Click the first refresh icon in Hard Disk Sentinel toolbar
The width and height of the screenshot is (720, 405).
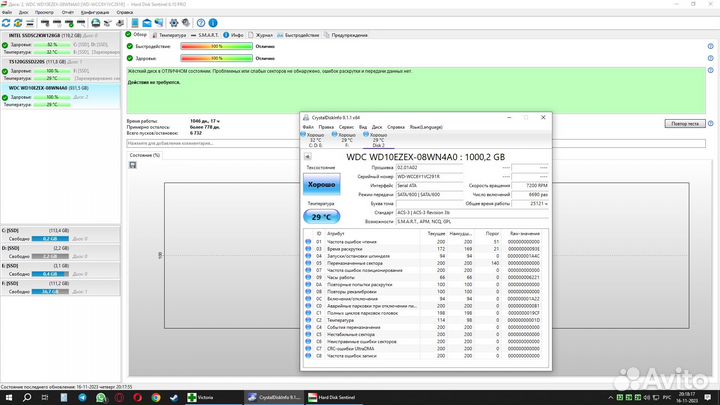(x=6, y=22)
